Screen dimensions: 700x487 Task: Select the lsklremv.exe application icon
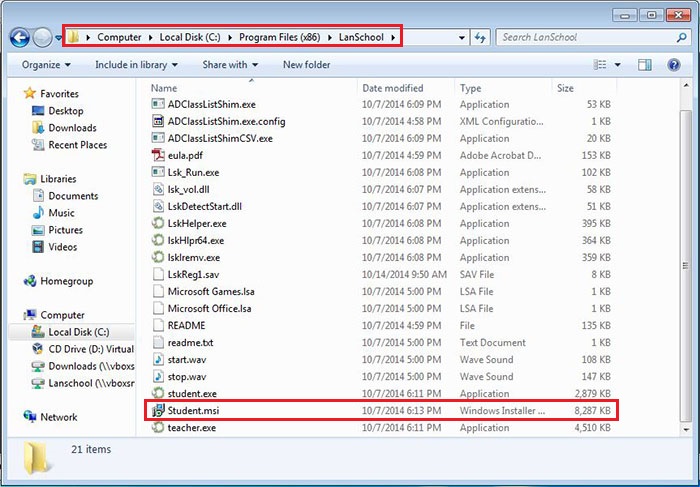158,257
